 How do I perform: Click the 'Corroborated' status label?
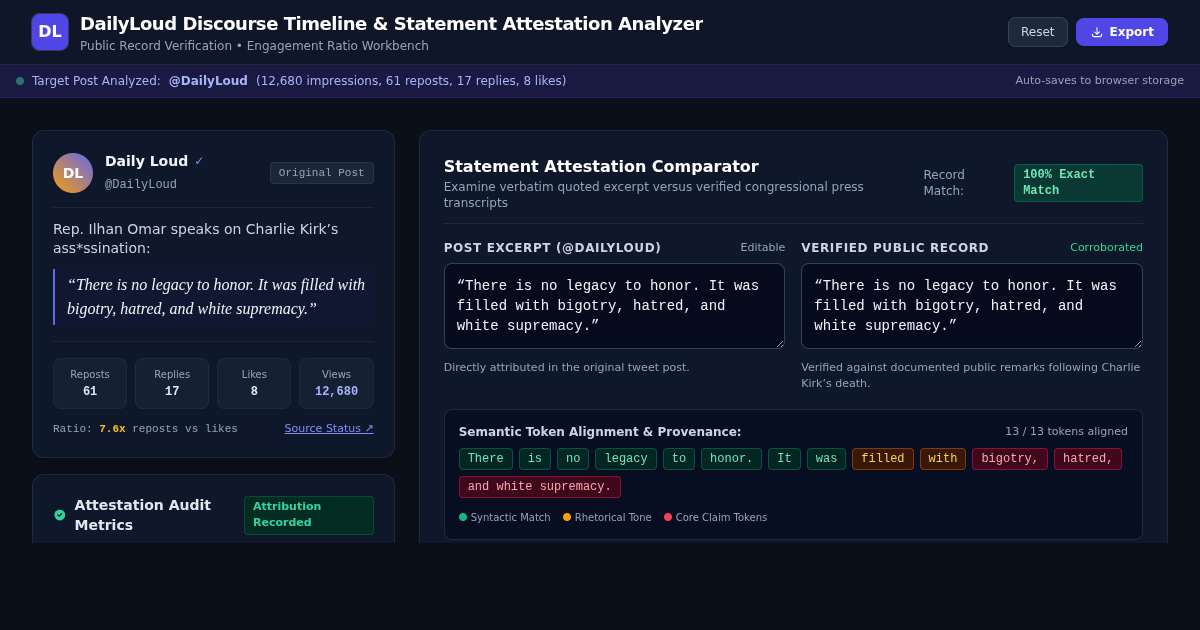point(1106,248)
